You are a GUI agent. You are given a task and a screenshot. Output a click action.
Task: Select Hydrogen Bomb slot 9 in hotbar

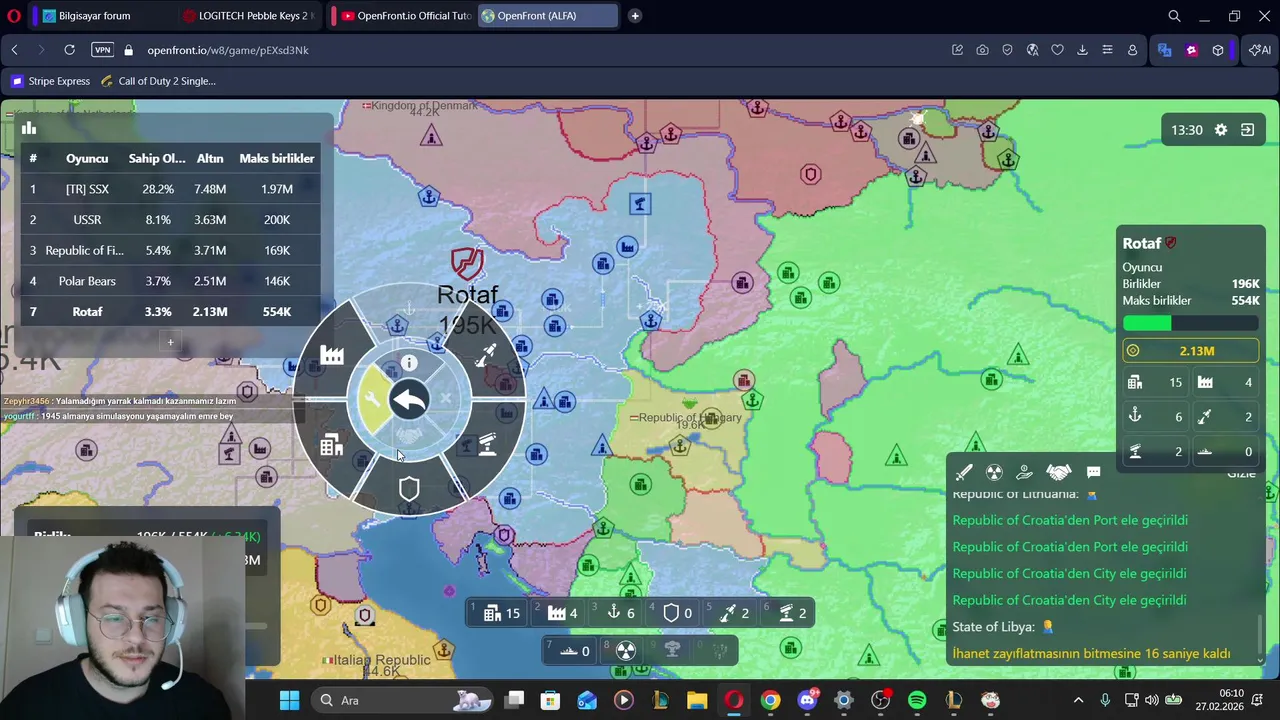point(672,651)
